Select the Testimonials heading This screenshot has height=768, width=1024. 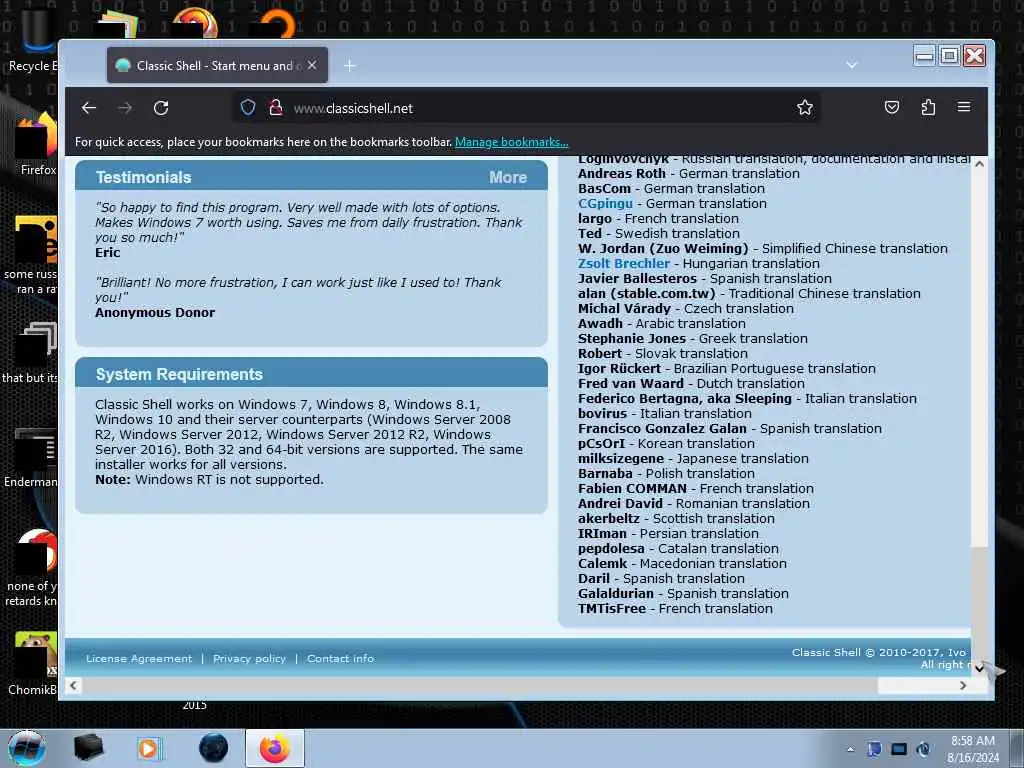[144, 178]
